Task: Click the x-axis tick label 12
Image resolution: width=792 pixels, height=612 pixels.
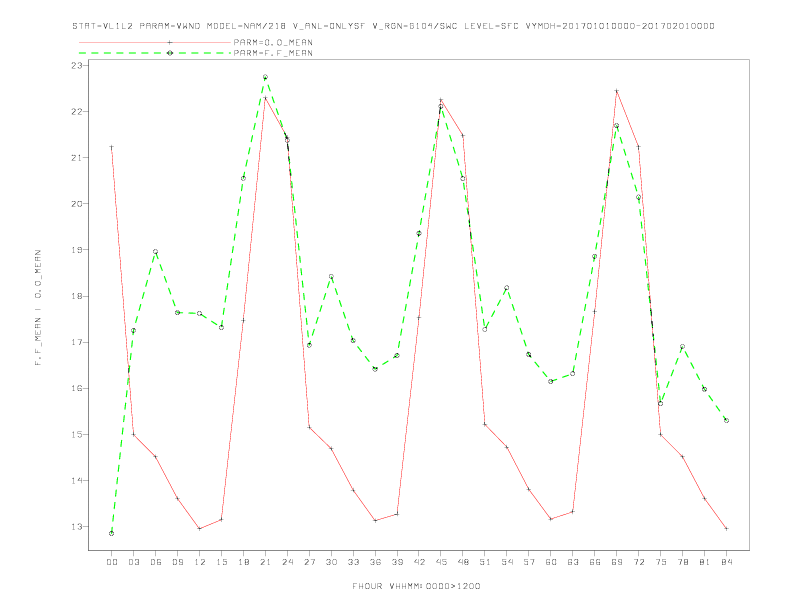Action: [200, 562]
